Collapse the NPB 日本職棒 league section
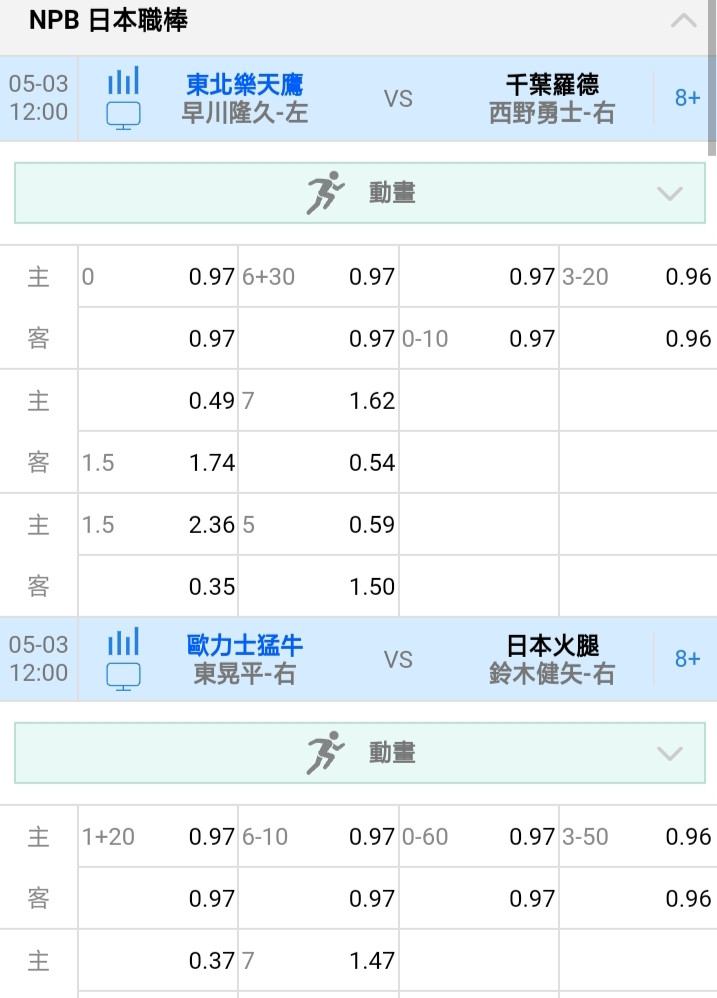 (x=683, y=21)
